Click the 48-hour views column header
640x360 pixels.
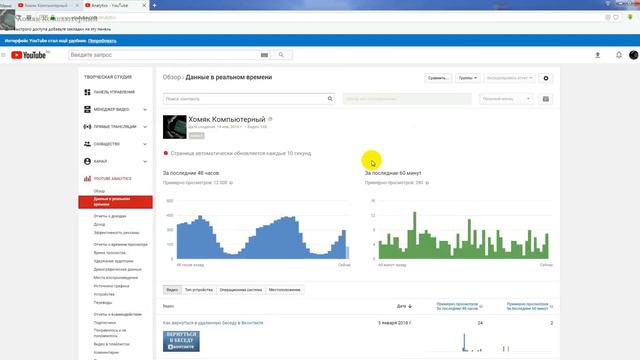pyautogui.click(x=457, y=306)
